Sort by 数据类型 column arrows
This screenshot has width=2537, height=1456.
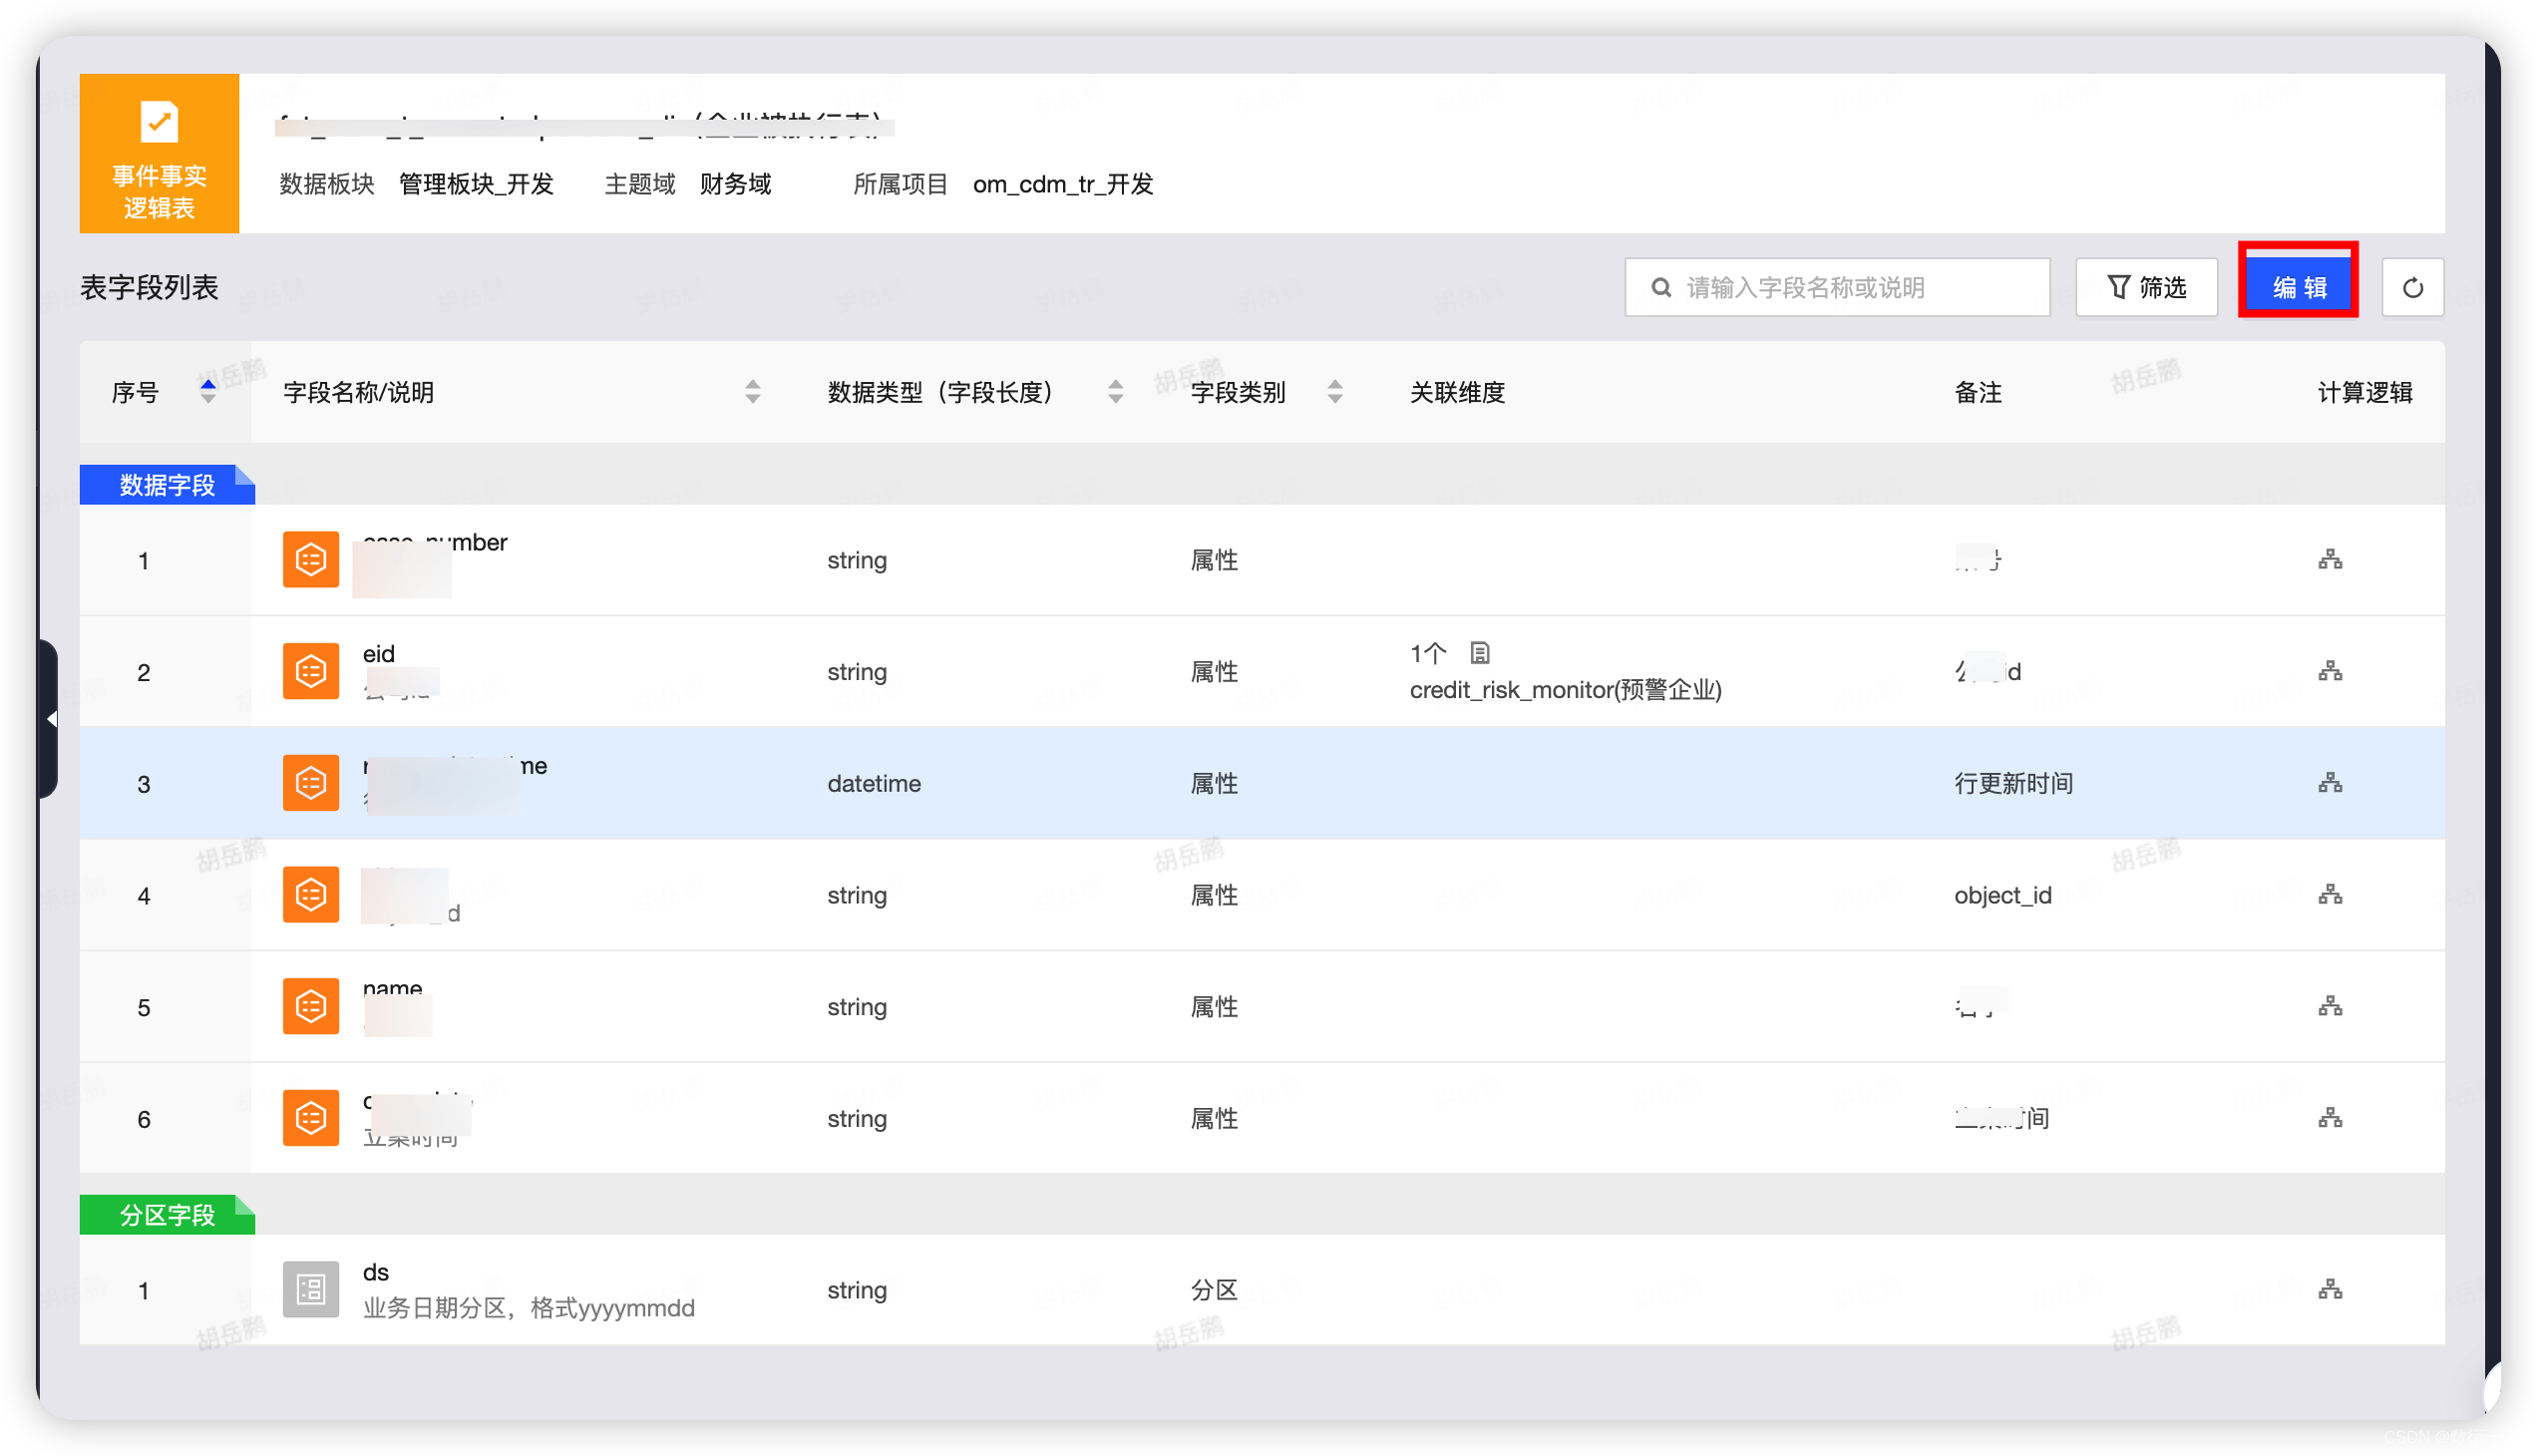pyautogui.click(x=1115, y=391)
